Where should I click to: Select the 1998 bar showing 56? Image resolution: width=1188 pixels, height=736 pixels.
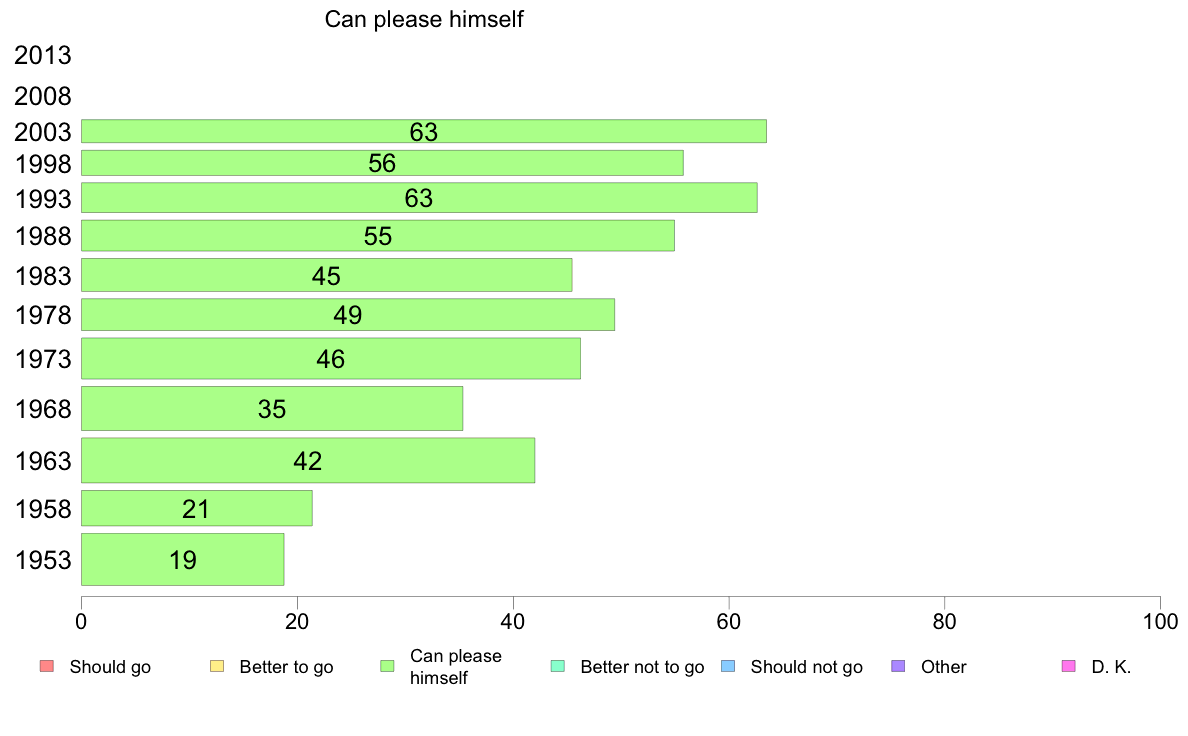pyautogui.click(x=382, y=163)
